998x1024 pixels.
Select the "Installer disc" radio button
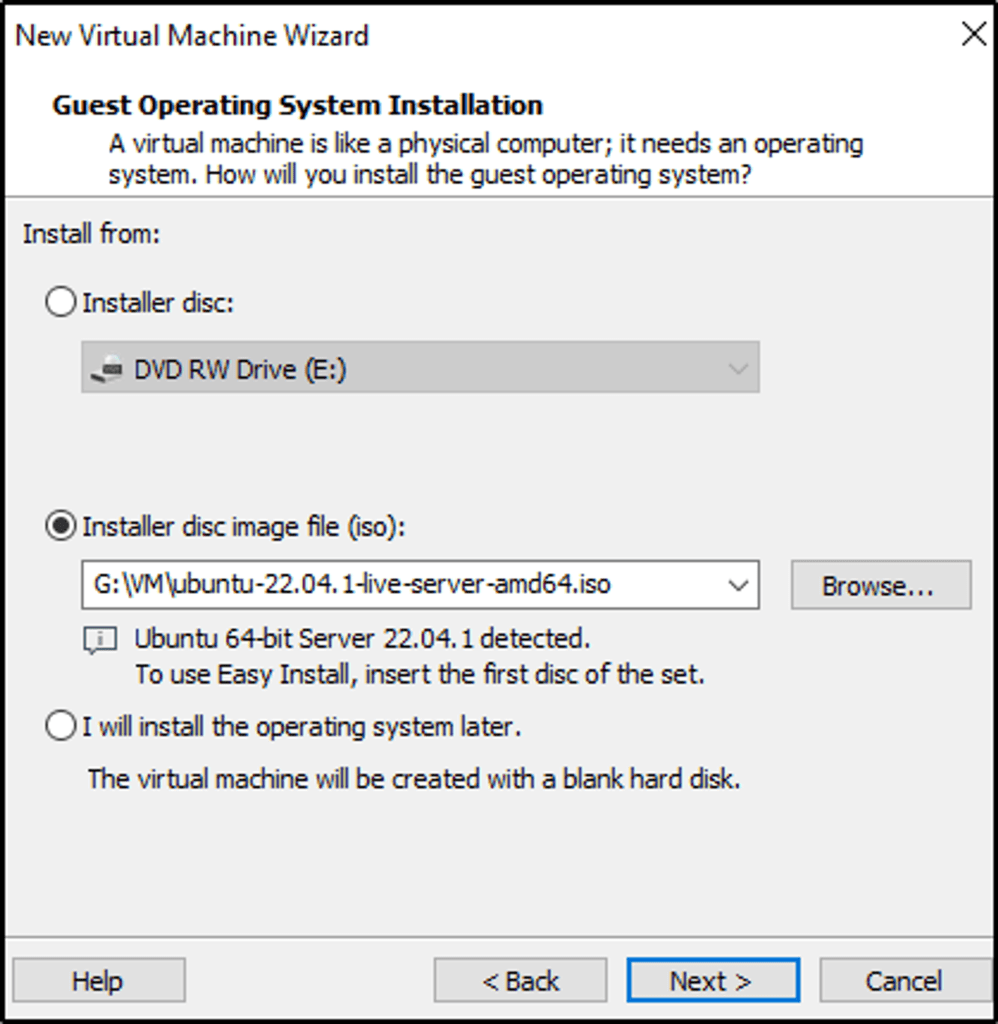61,302
